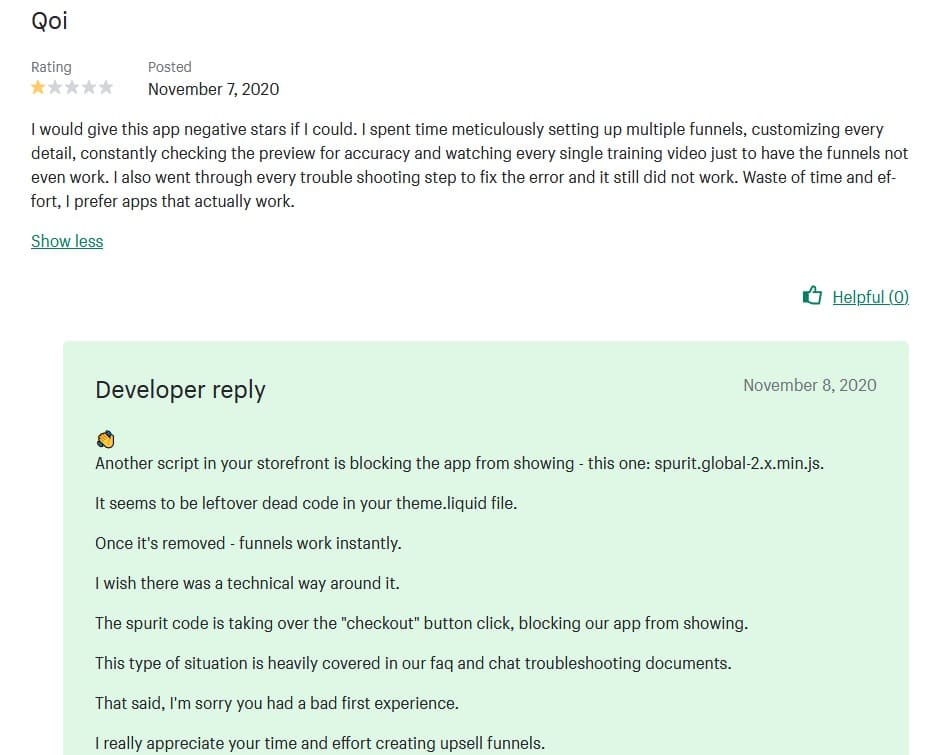Click the third gray rating star
Viewport: 932px width, 755px height.
pos(72,88)
